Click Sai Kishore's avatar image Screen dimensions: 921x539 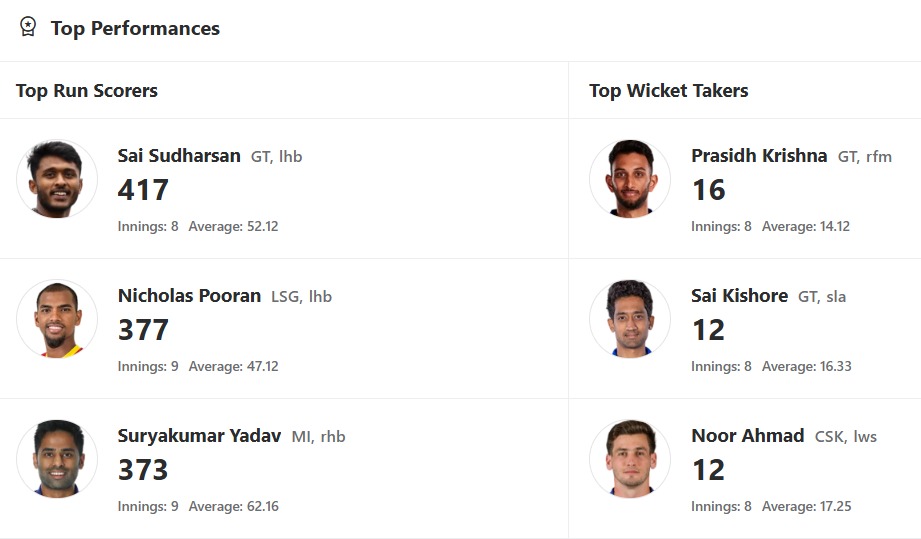click(x=630, y=320)
